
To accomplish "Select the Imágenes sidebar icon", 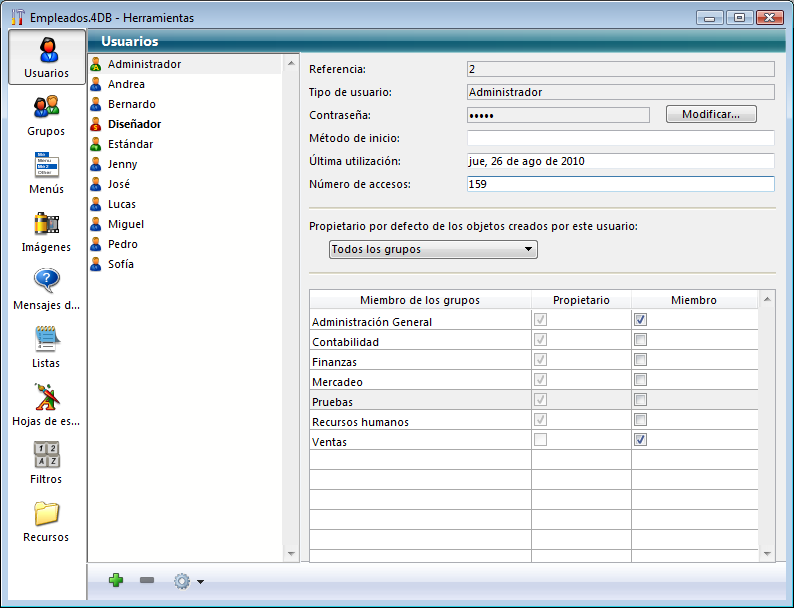I will (46, 223).
